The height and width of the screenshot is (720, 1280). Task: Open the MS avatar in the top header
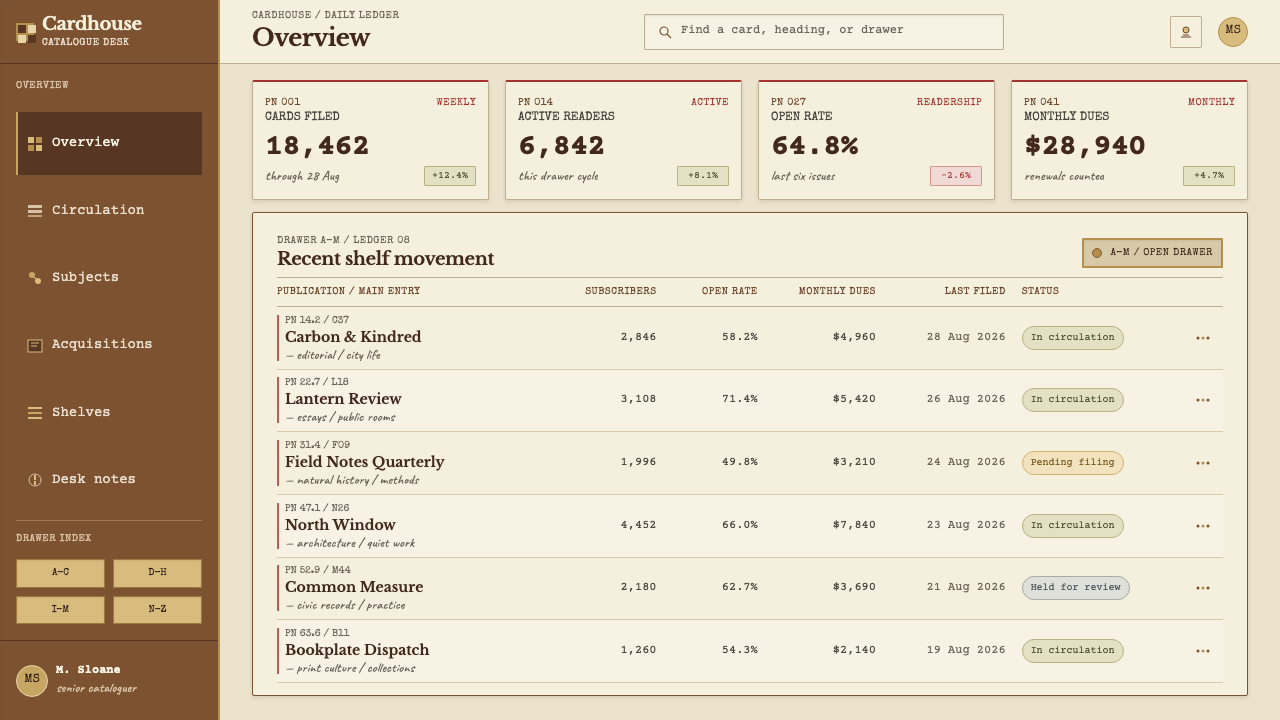pyautogui.click(x=1233, y=32)
